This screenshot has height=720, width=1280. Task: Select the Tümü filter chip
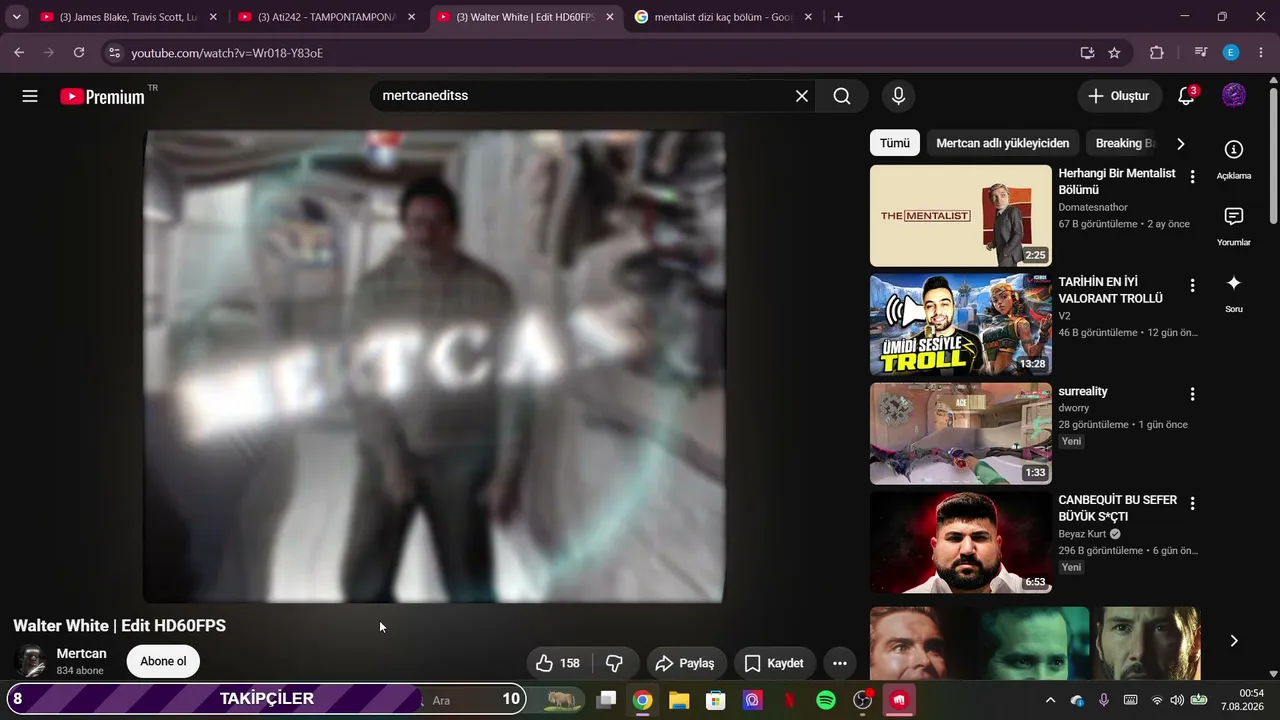click(895, 143)
